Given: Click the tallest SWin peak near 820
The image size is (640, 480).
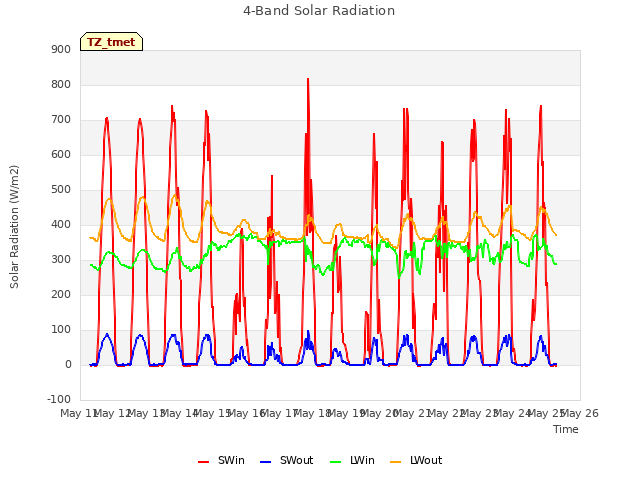Looking at the screenshot, I should 308,79.
